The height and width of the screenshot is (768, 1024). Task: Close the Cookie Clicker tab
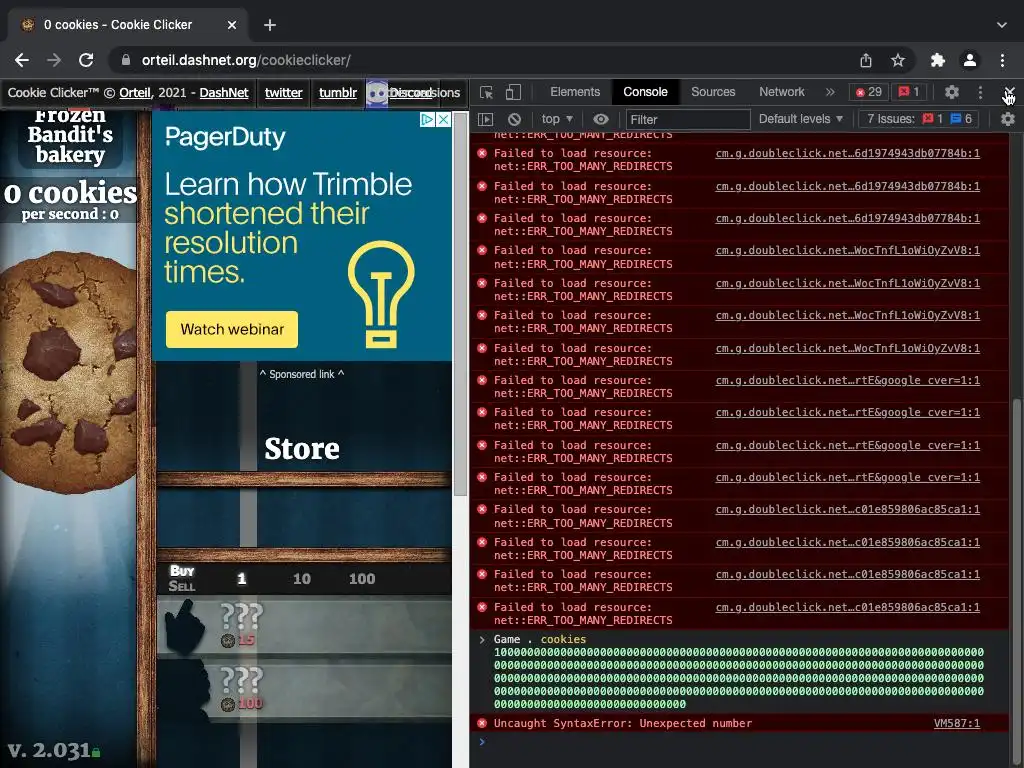point(232,25)
